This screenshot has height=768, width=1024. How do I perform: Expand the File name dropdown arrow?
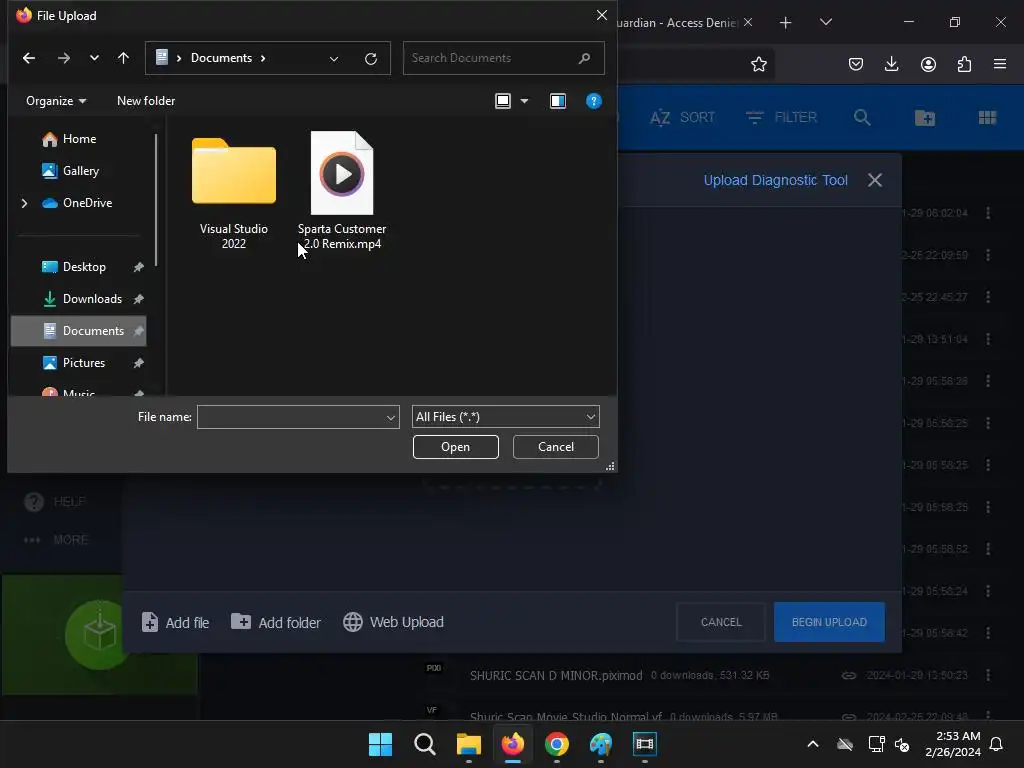391,417
